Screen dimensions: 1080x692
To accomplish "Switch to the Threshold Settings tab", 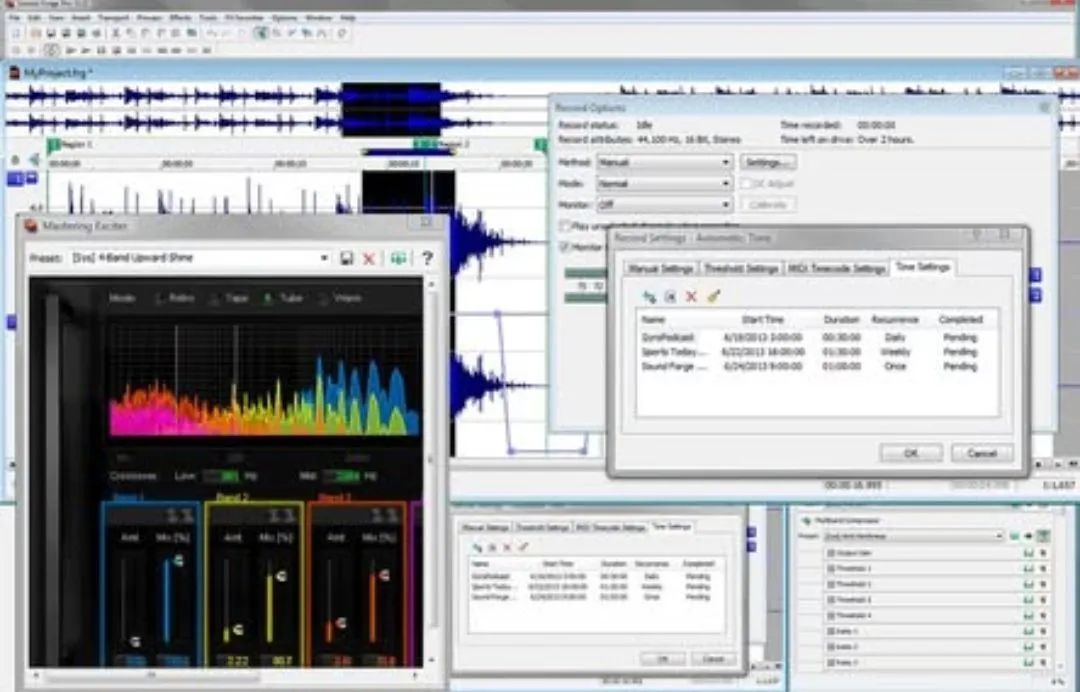I will tap(741, 269).
